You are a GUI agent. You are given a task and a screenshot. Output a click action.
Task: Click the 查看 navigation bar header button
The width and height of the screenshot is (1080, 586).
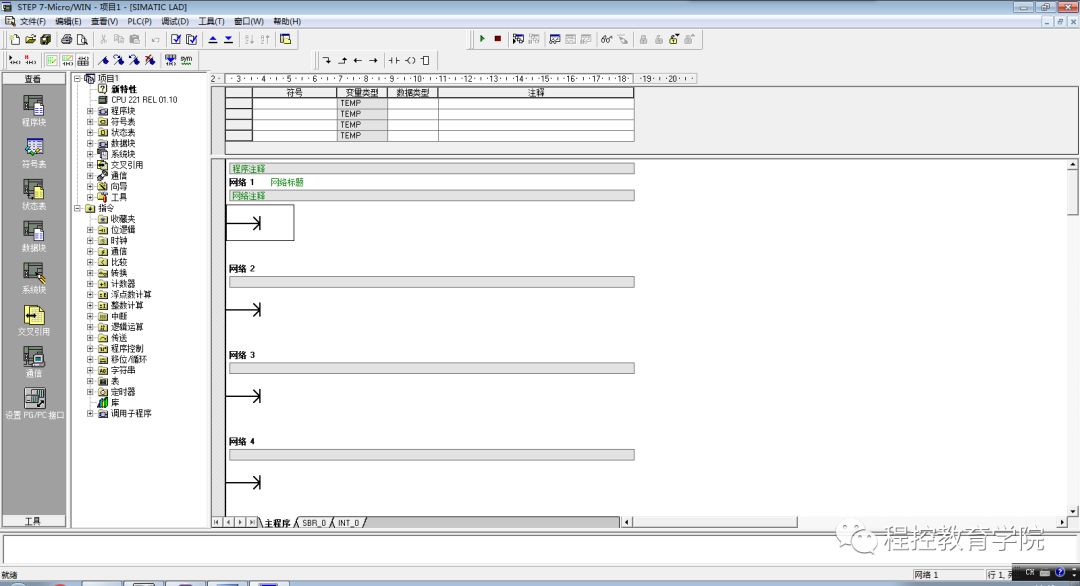[34, 79]
